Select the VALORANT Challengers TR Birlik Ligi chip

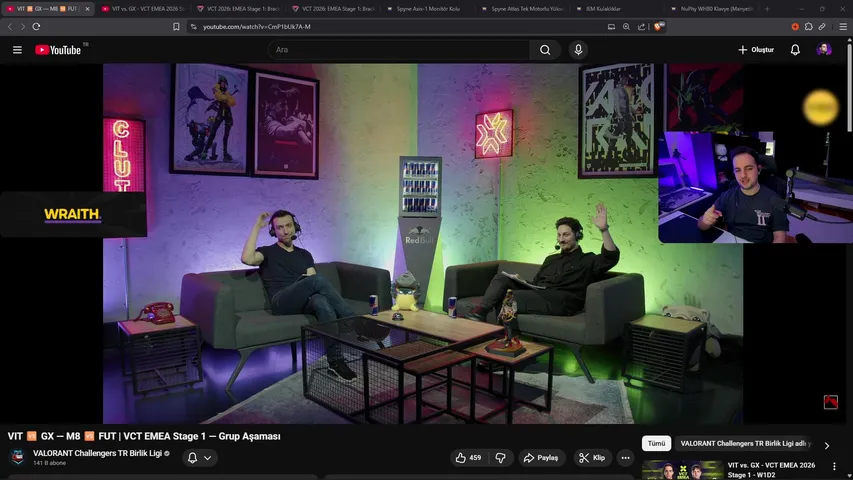[746, 443]
